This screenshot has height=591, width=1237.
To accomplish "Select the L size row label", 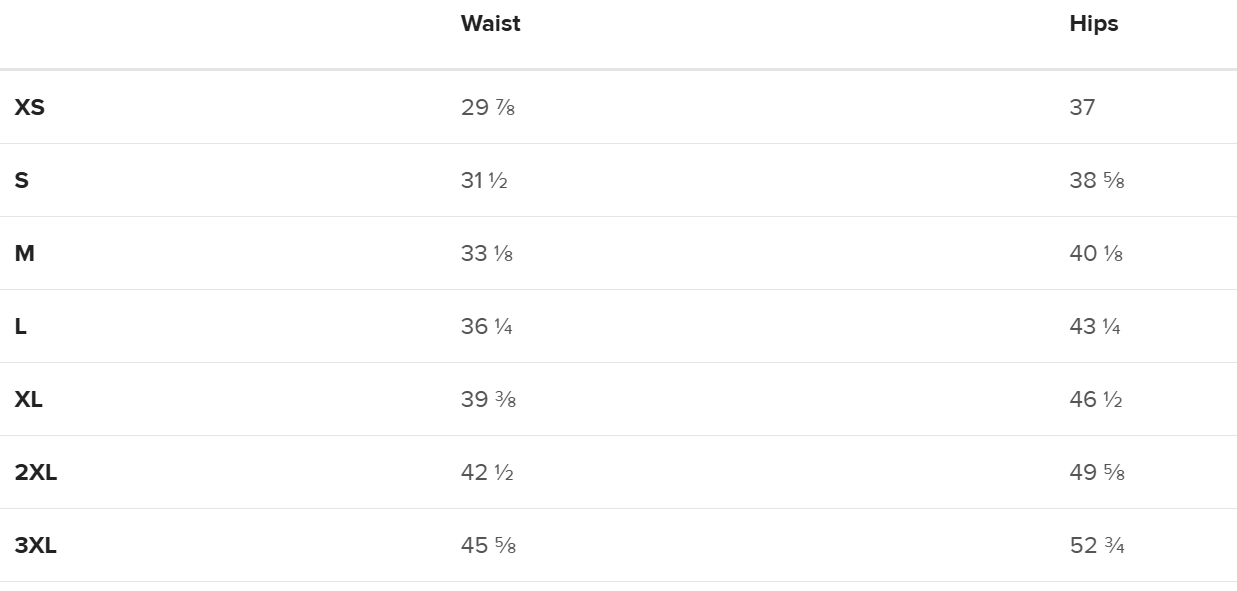I will coord(21,326).
